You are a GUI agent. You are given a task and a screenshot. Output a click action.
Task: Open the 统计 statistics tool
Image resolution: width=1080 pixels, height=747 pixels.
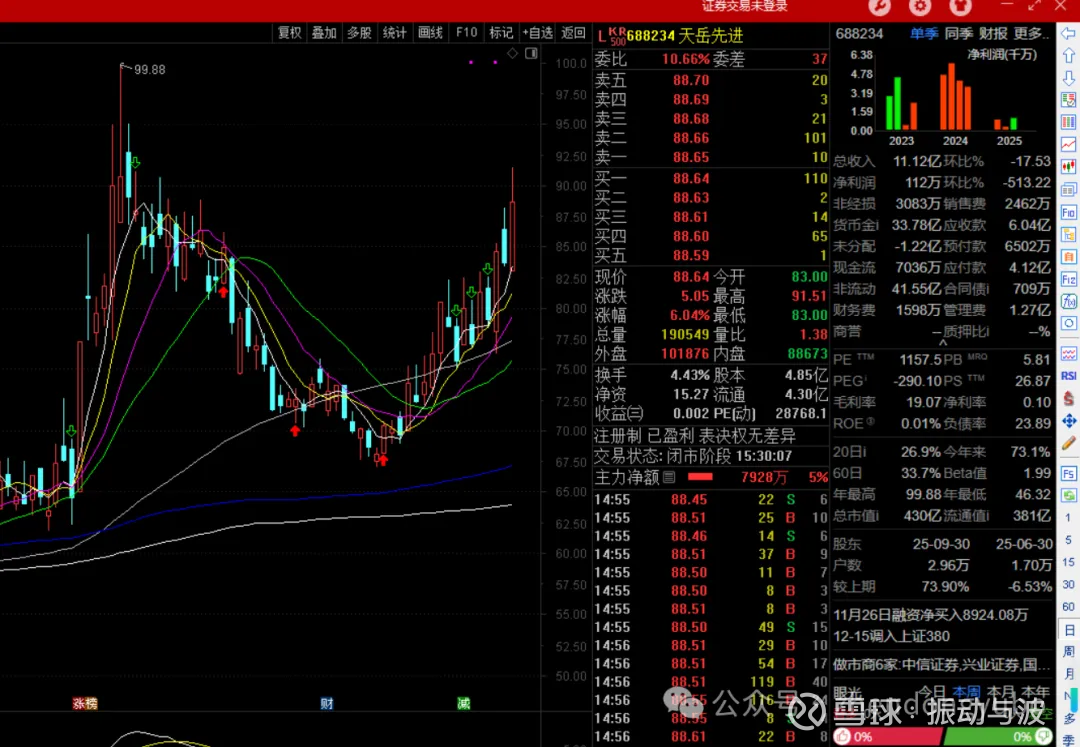pos(395,32)
